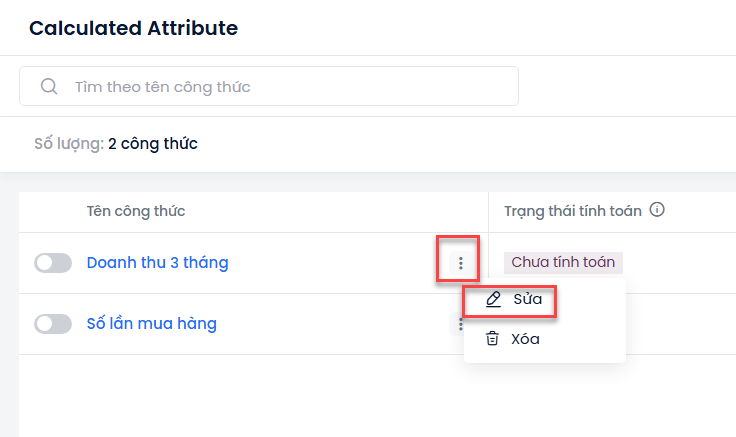Click the trash bin icon in the popup menu
The width and height of the screenshot is (736, 437).
[492, 338]
